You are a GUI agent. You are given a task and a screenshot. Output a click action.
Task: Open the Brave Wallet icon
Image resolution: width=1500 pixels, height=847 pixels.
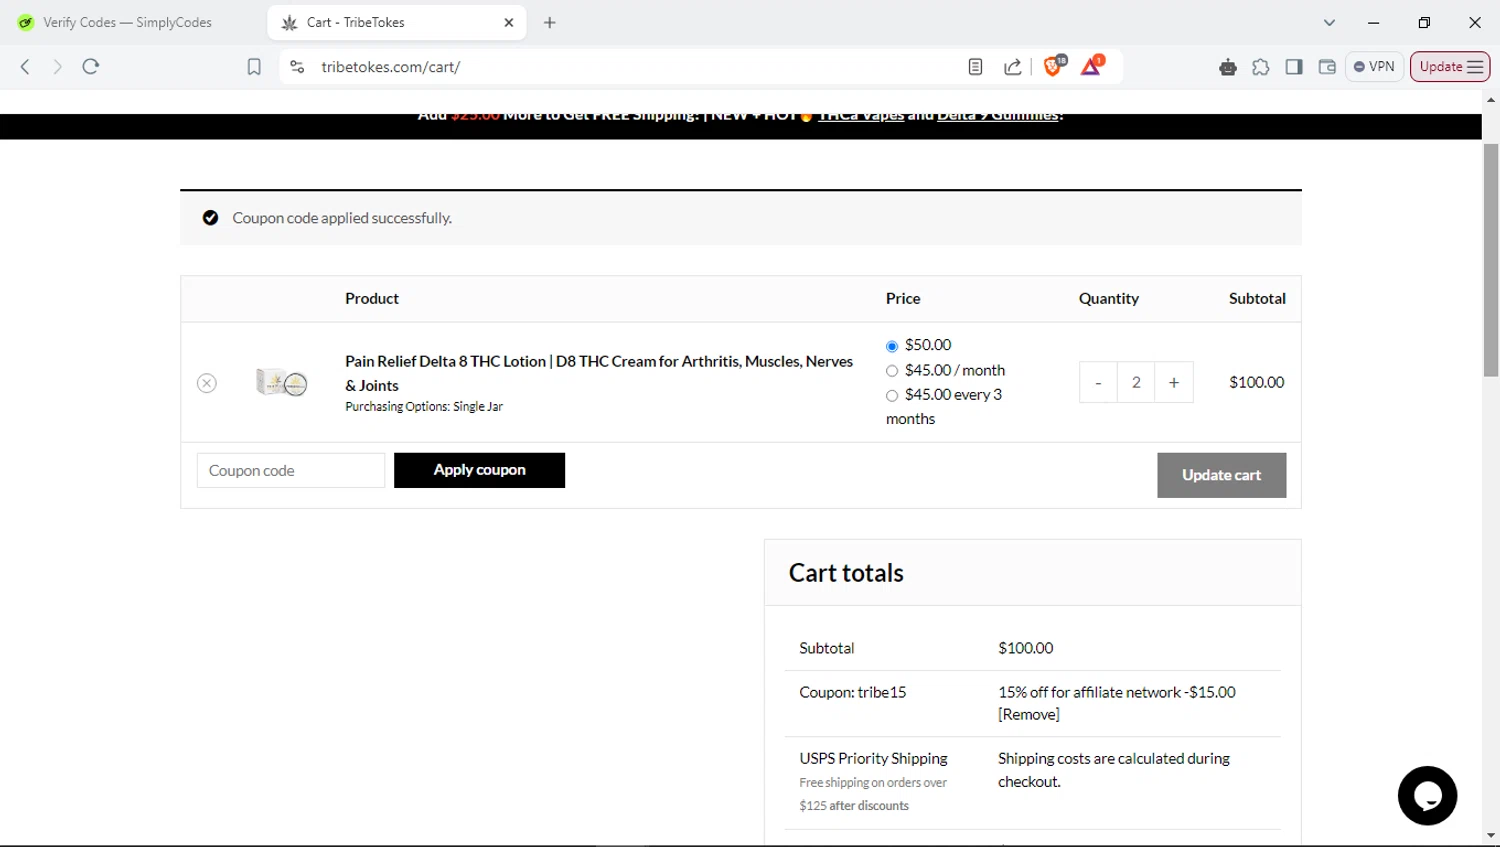point(1327,67)
